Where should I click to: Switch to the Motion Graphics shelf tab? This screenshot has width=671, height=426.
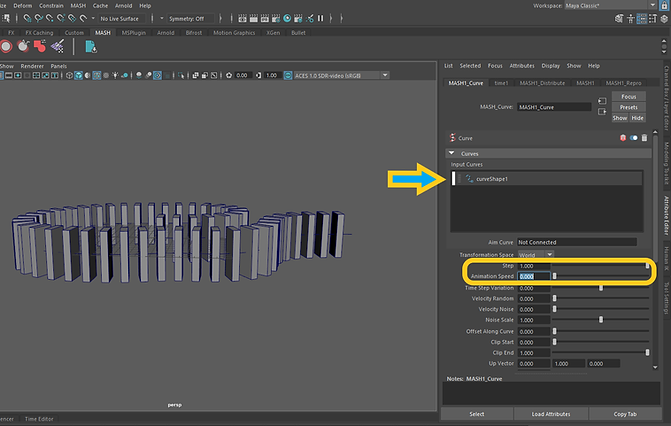pos(234,33)
